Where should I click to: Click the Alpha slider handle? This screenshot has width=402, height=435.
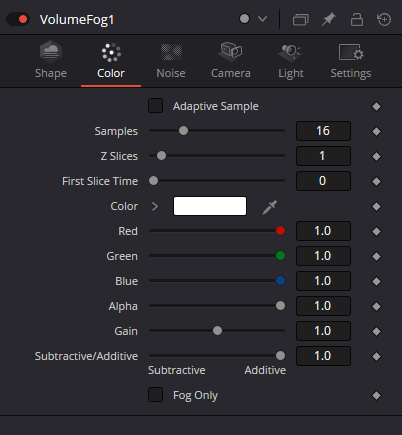[280, 306]
